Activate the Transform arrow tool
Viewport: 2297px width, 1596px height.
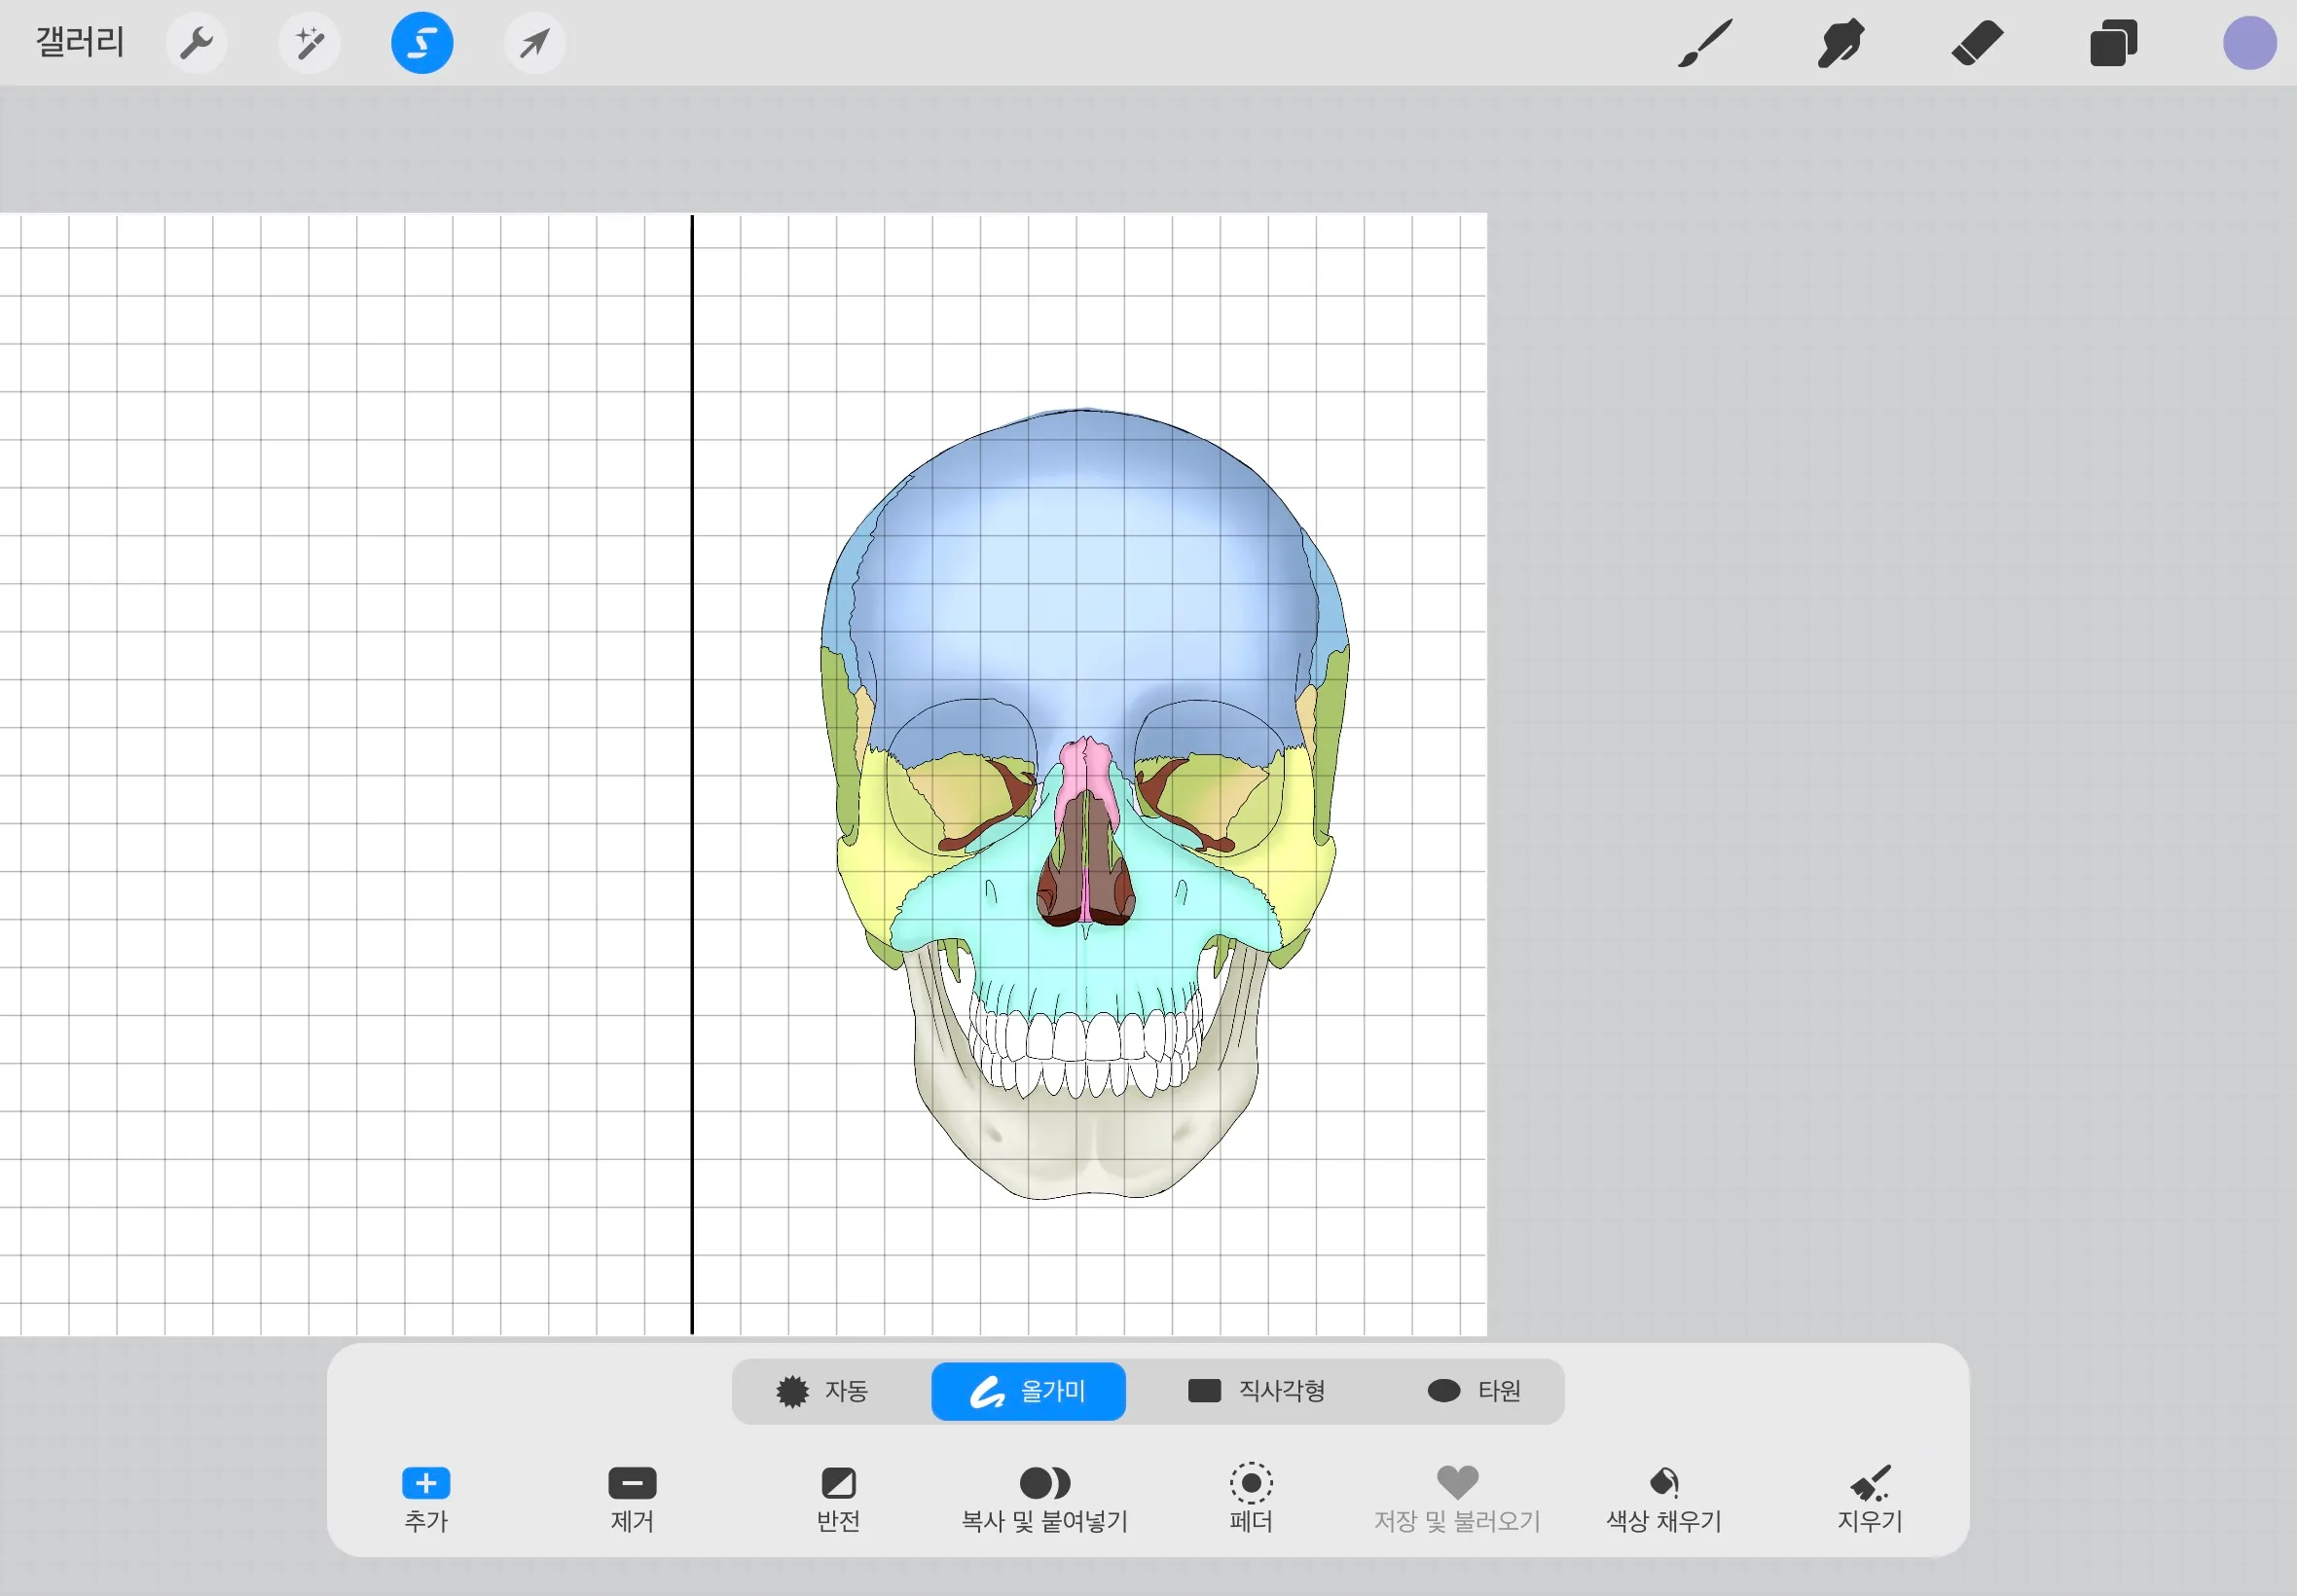tap(535, 43)
